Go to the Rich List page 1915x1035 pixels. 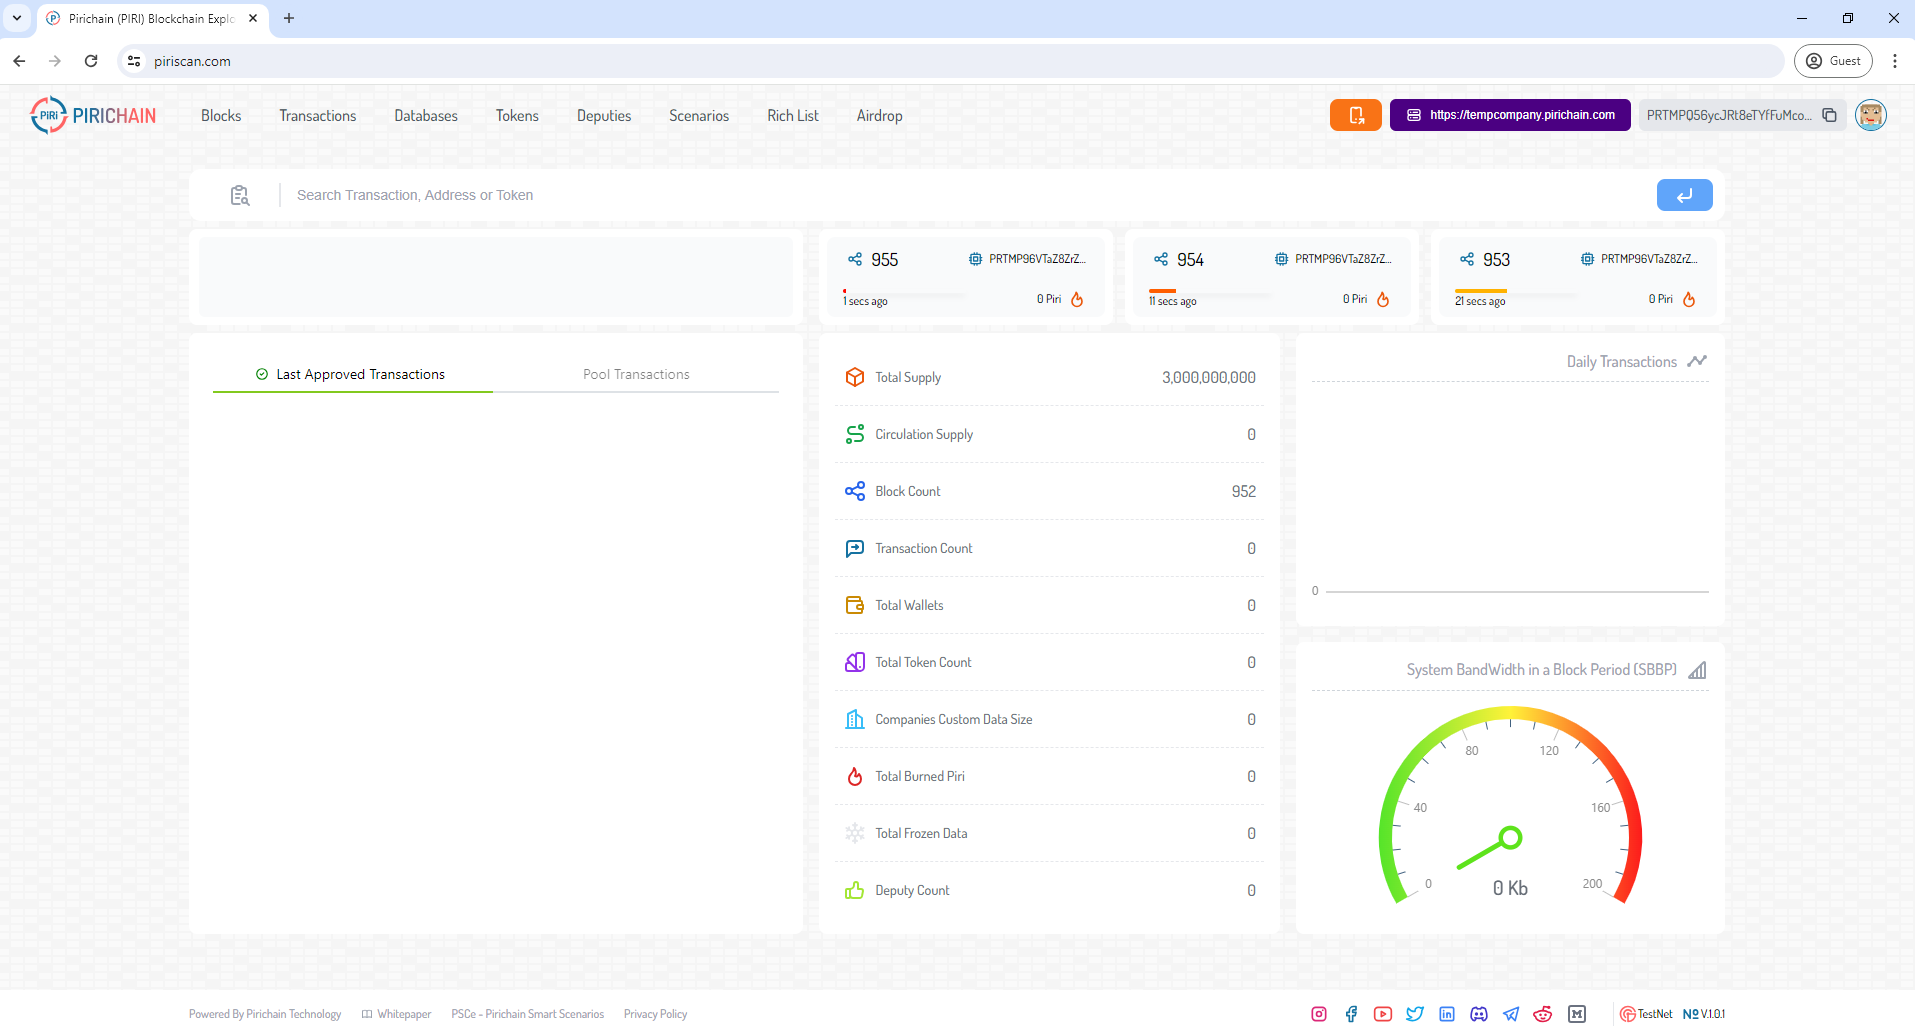(792, 116)
